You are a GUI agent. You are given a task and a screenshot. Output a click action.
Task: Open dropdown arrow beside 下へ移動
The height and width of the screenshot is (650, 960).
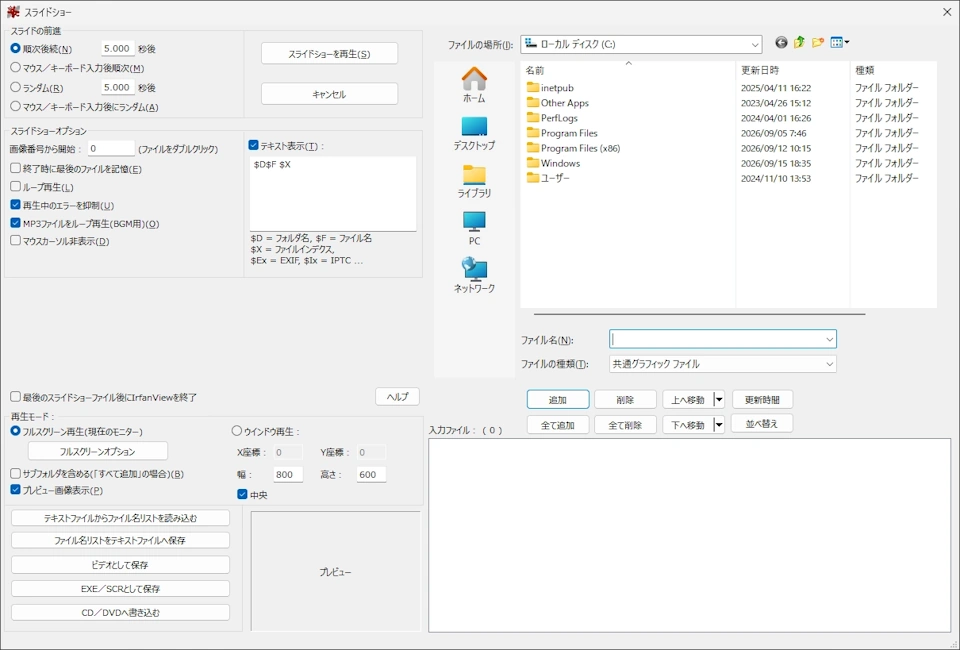[x=719, y=425]
